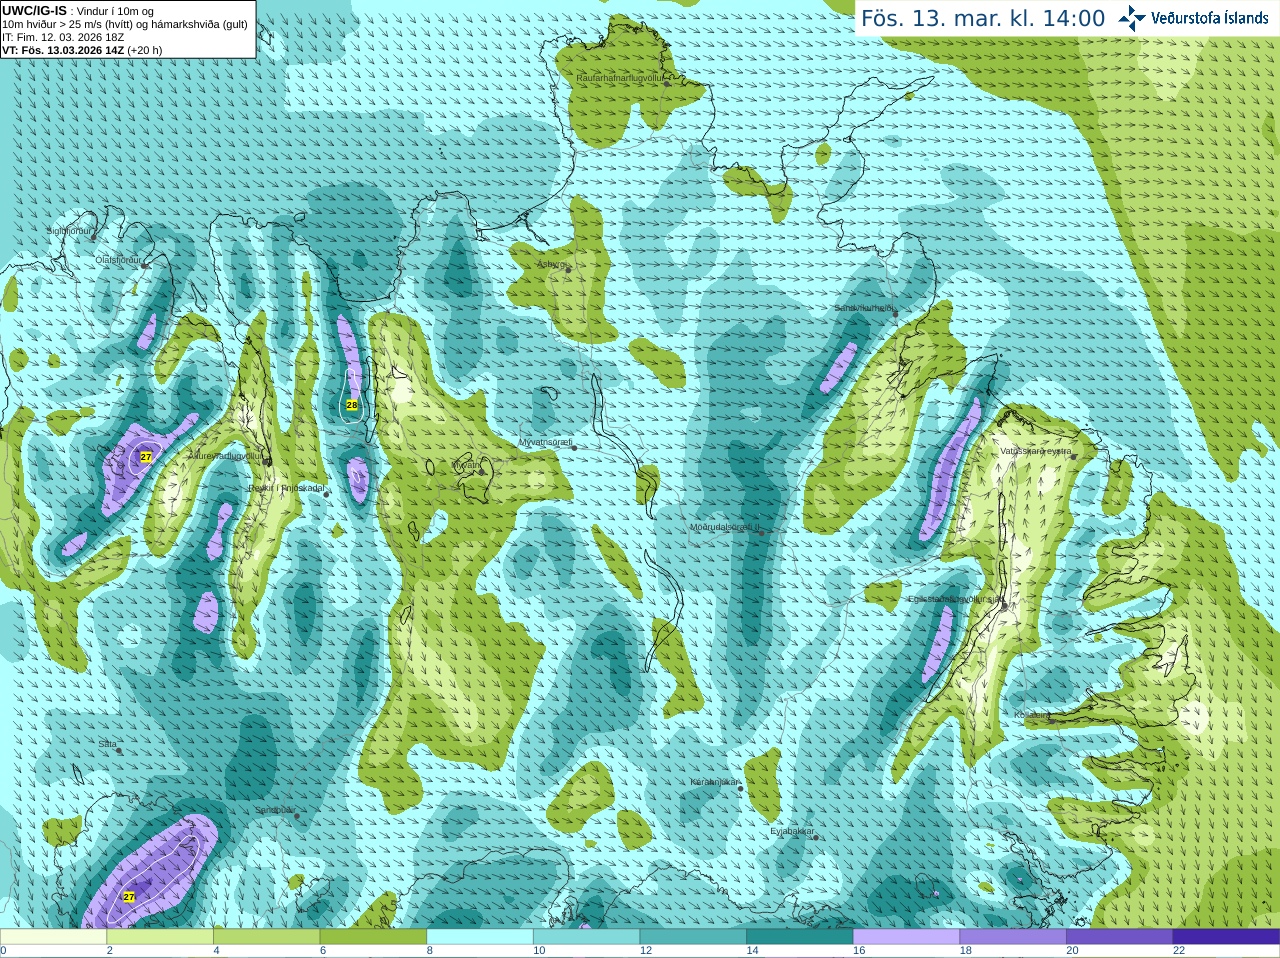Viewport: 1280px width, 958px height.
Task: Click the 2–4 m/s light green legend swatch
Action: click(160, 937)
